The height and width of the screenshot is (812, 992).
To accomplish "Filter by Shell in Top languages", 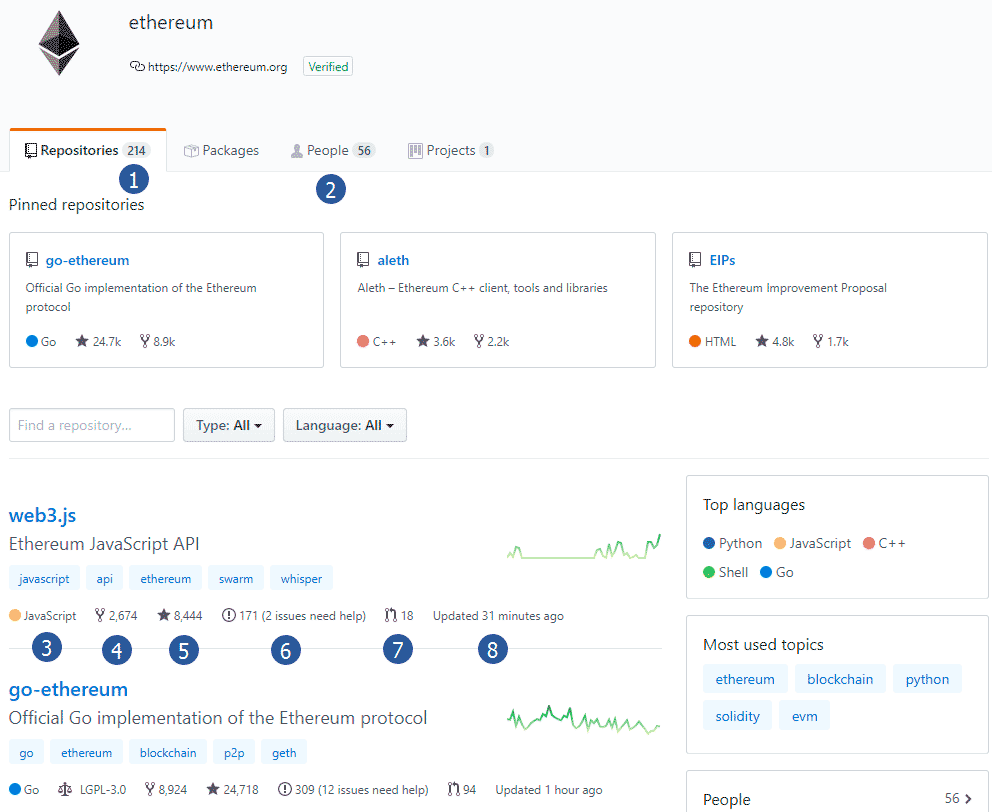I will 726,572.
